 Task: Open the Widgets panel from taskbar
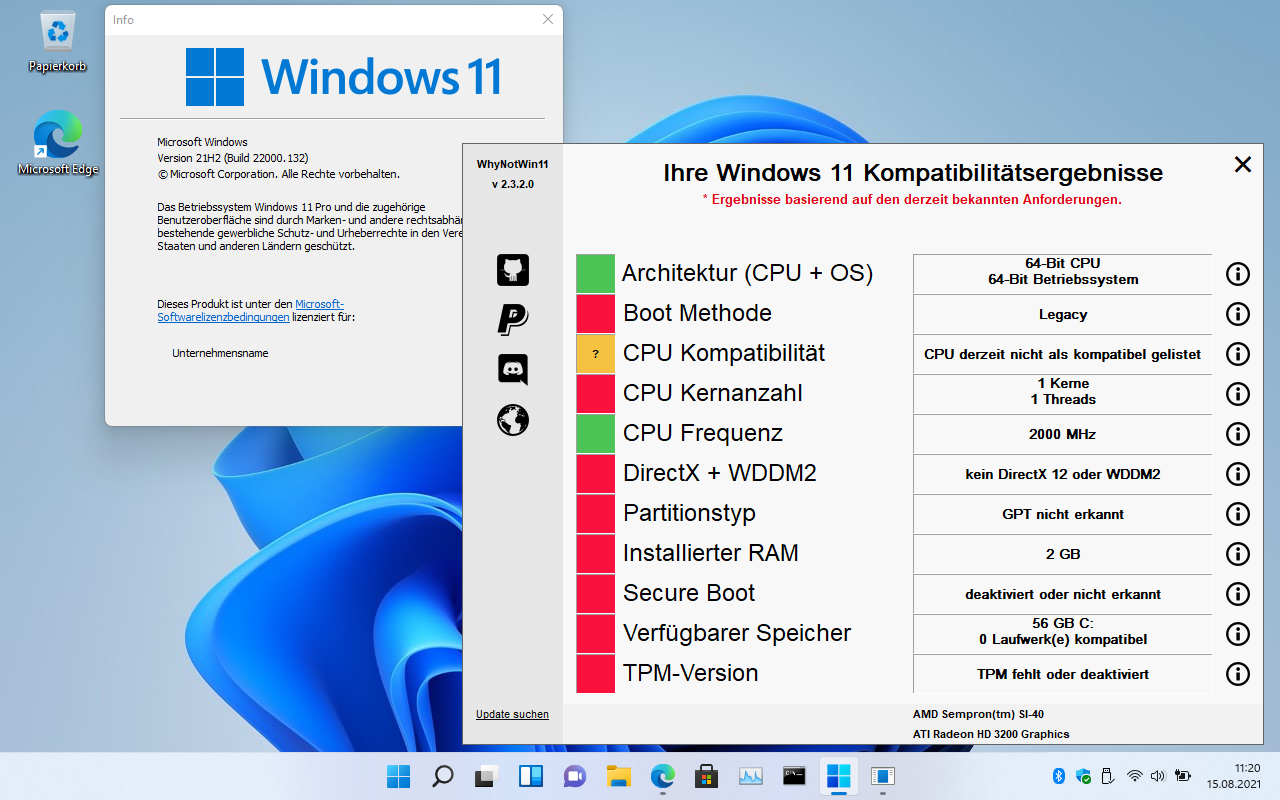click(x=530, y=776)
